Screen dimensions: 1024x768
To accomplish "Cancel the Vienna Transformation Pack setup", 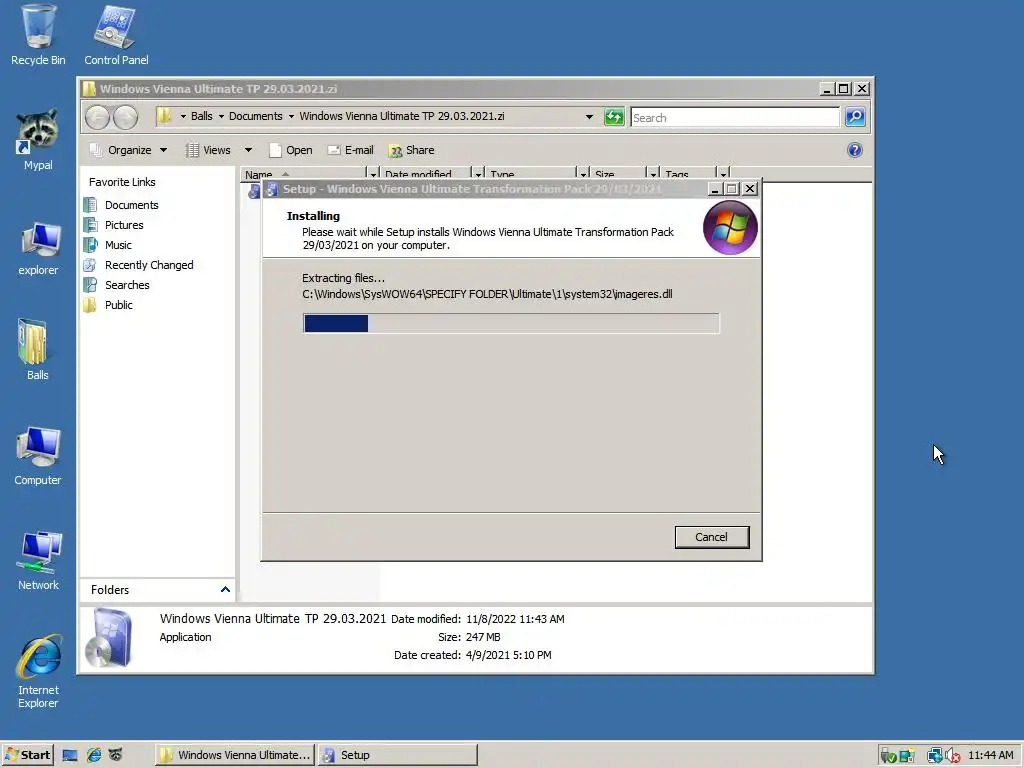I will tap(712, 537).
